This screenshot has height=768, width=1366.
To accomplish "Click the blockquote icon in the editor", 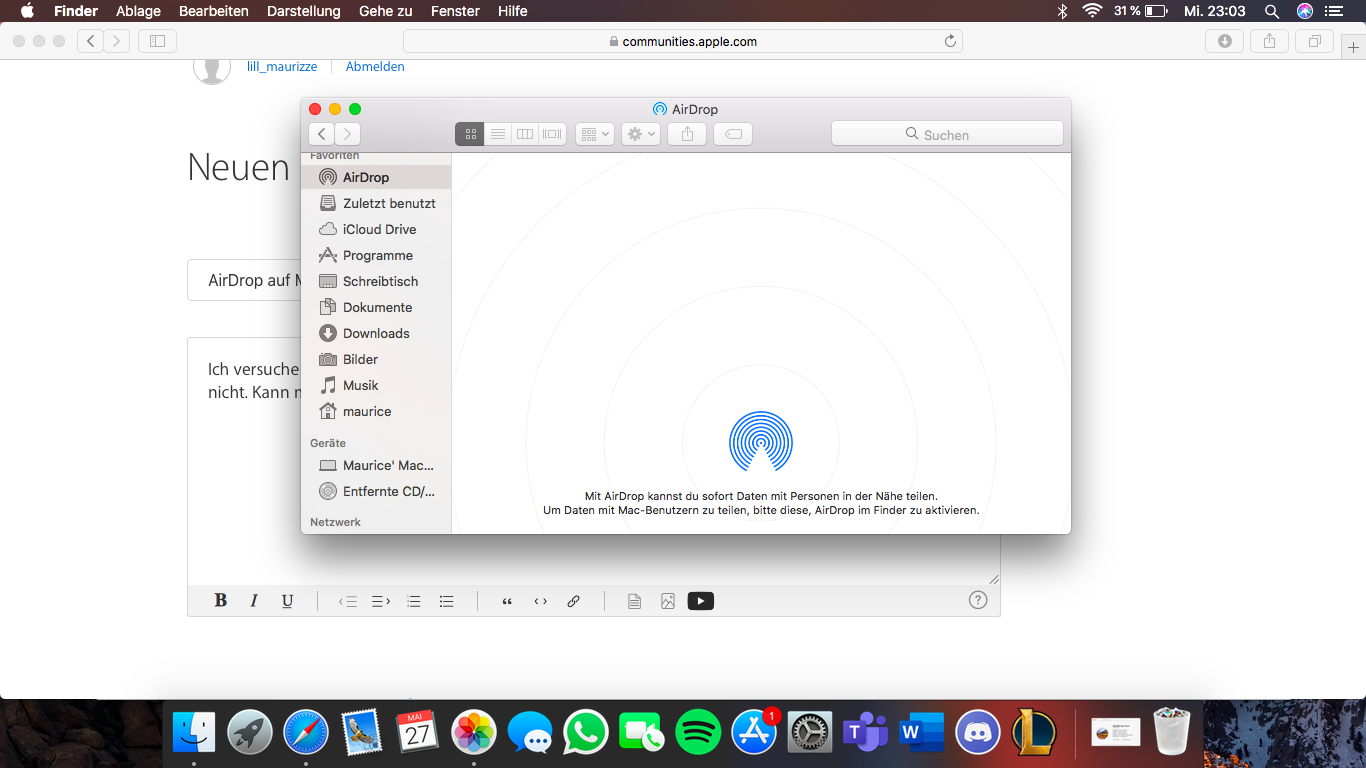I will pos(507,601).
